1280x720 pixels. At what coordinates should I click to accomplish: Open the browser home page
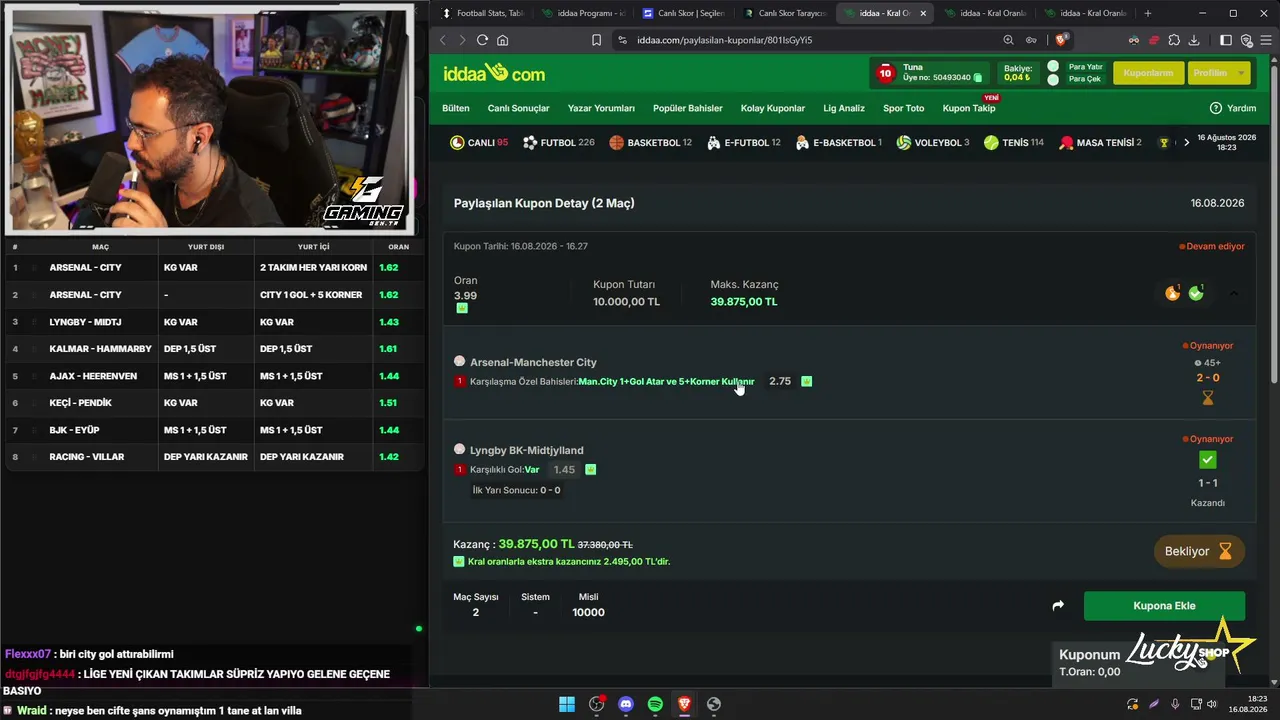tap(502, 40)
